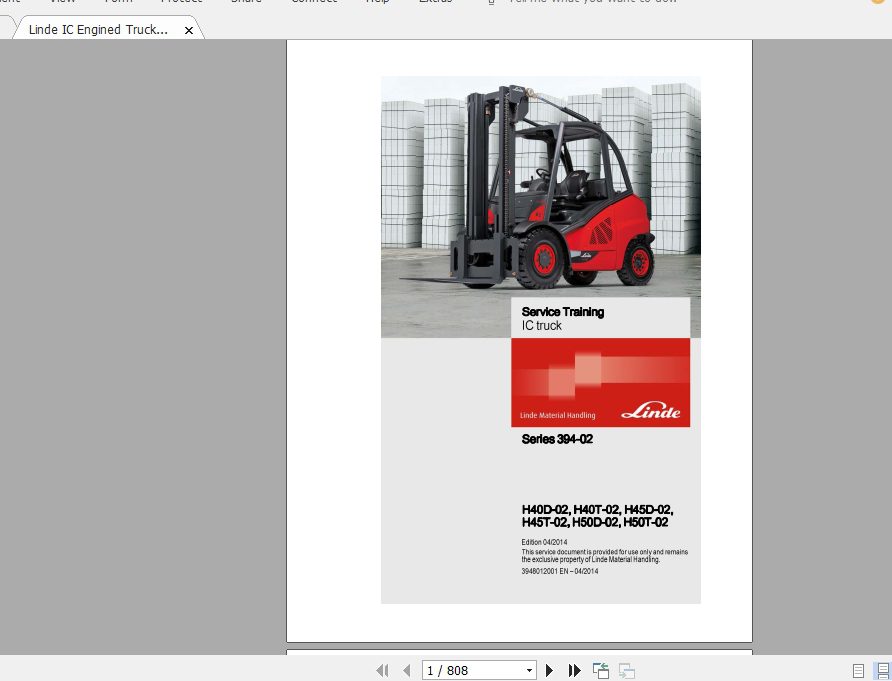The width and height of the screenshot is (892, 681).
Task: Click the 'Service Training' heading on the cover
Action: pos(563,312)
